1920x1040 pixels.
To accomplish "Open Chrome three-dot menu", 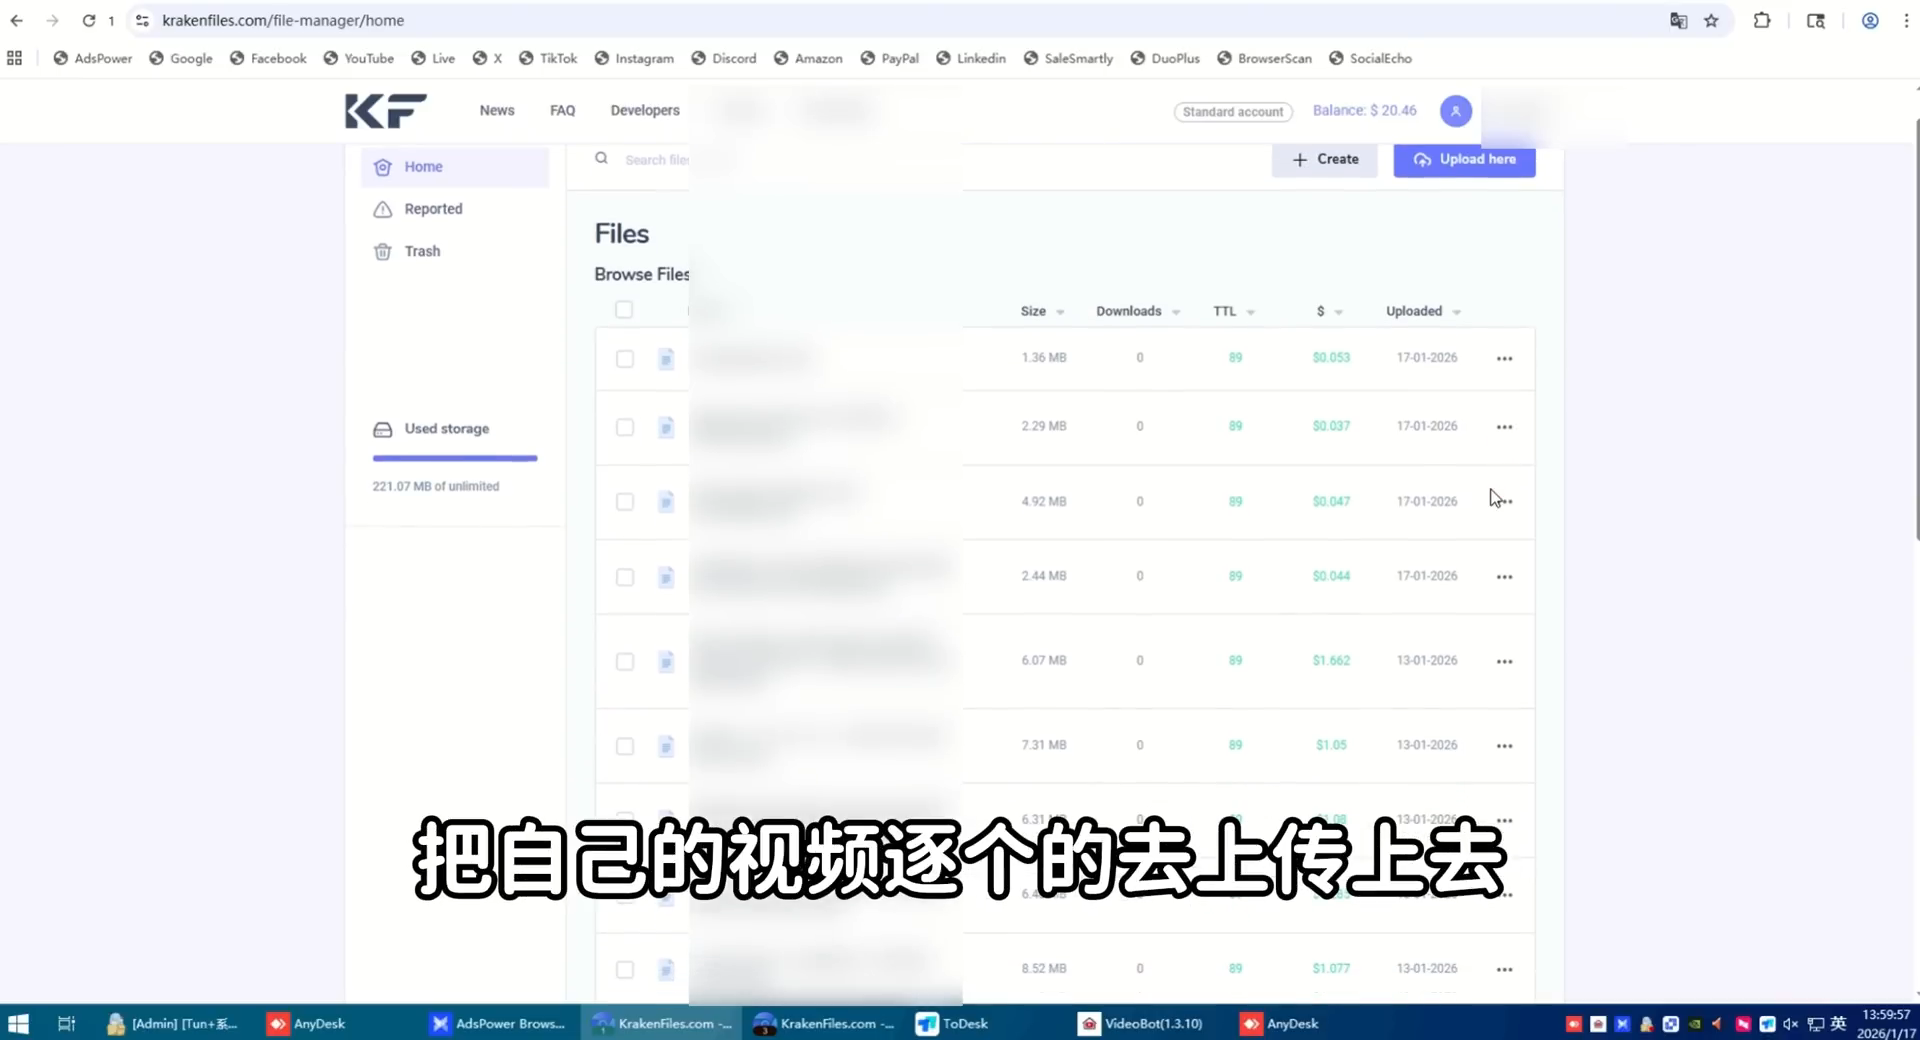I will tap(1906, 21).
